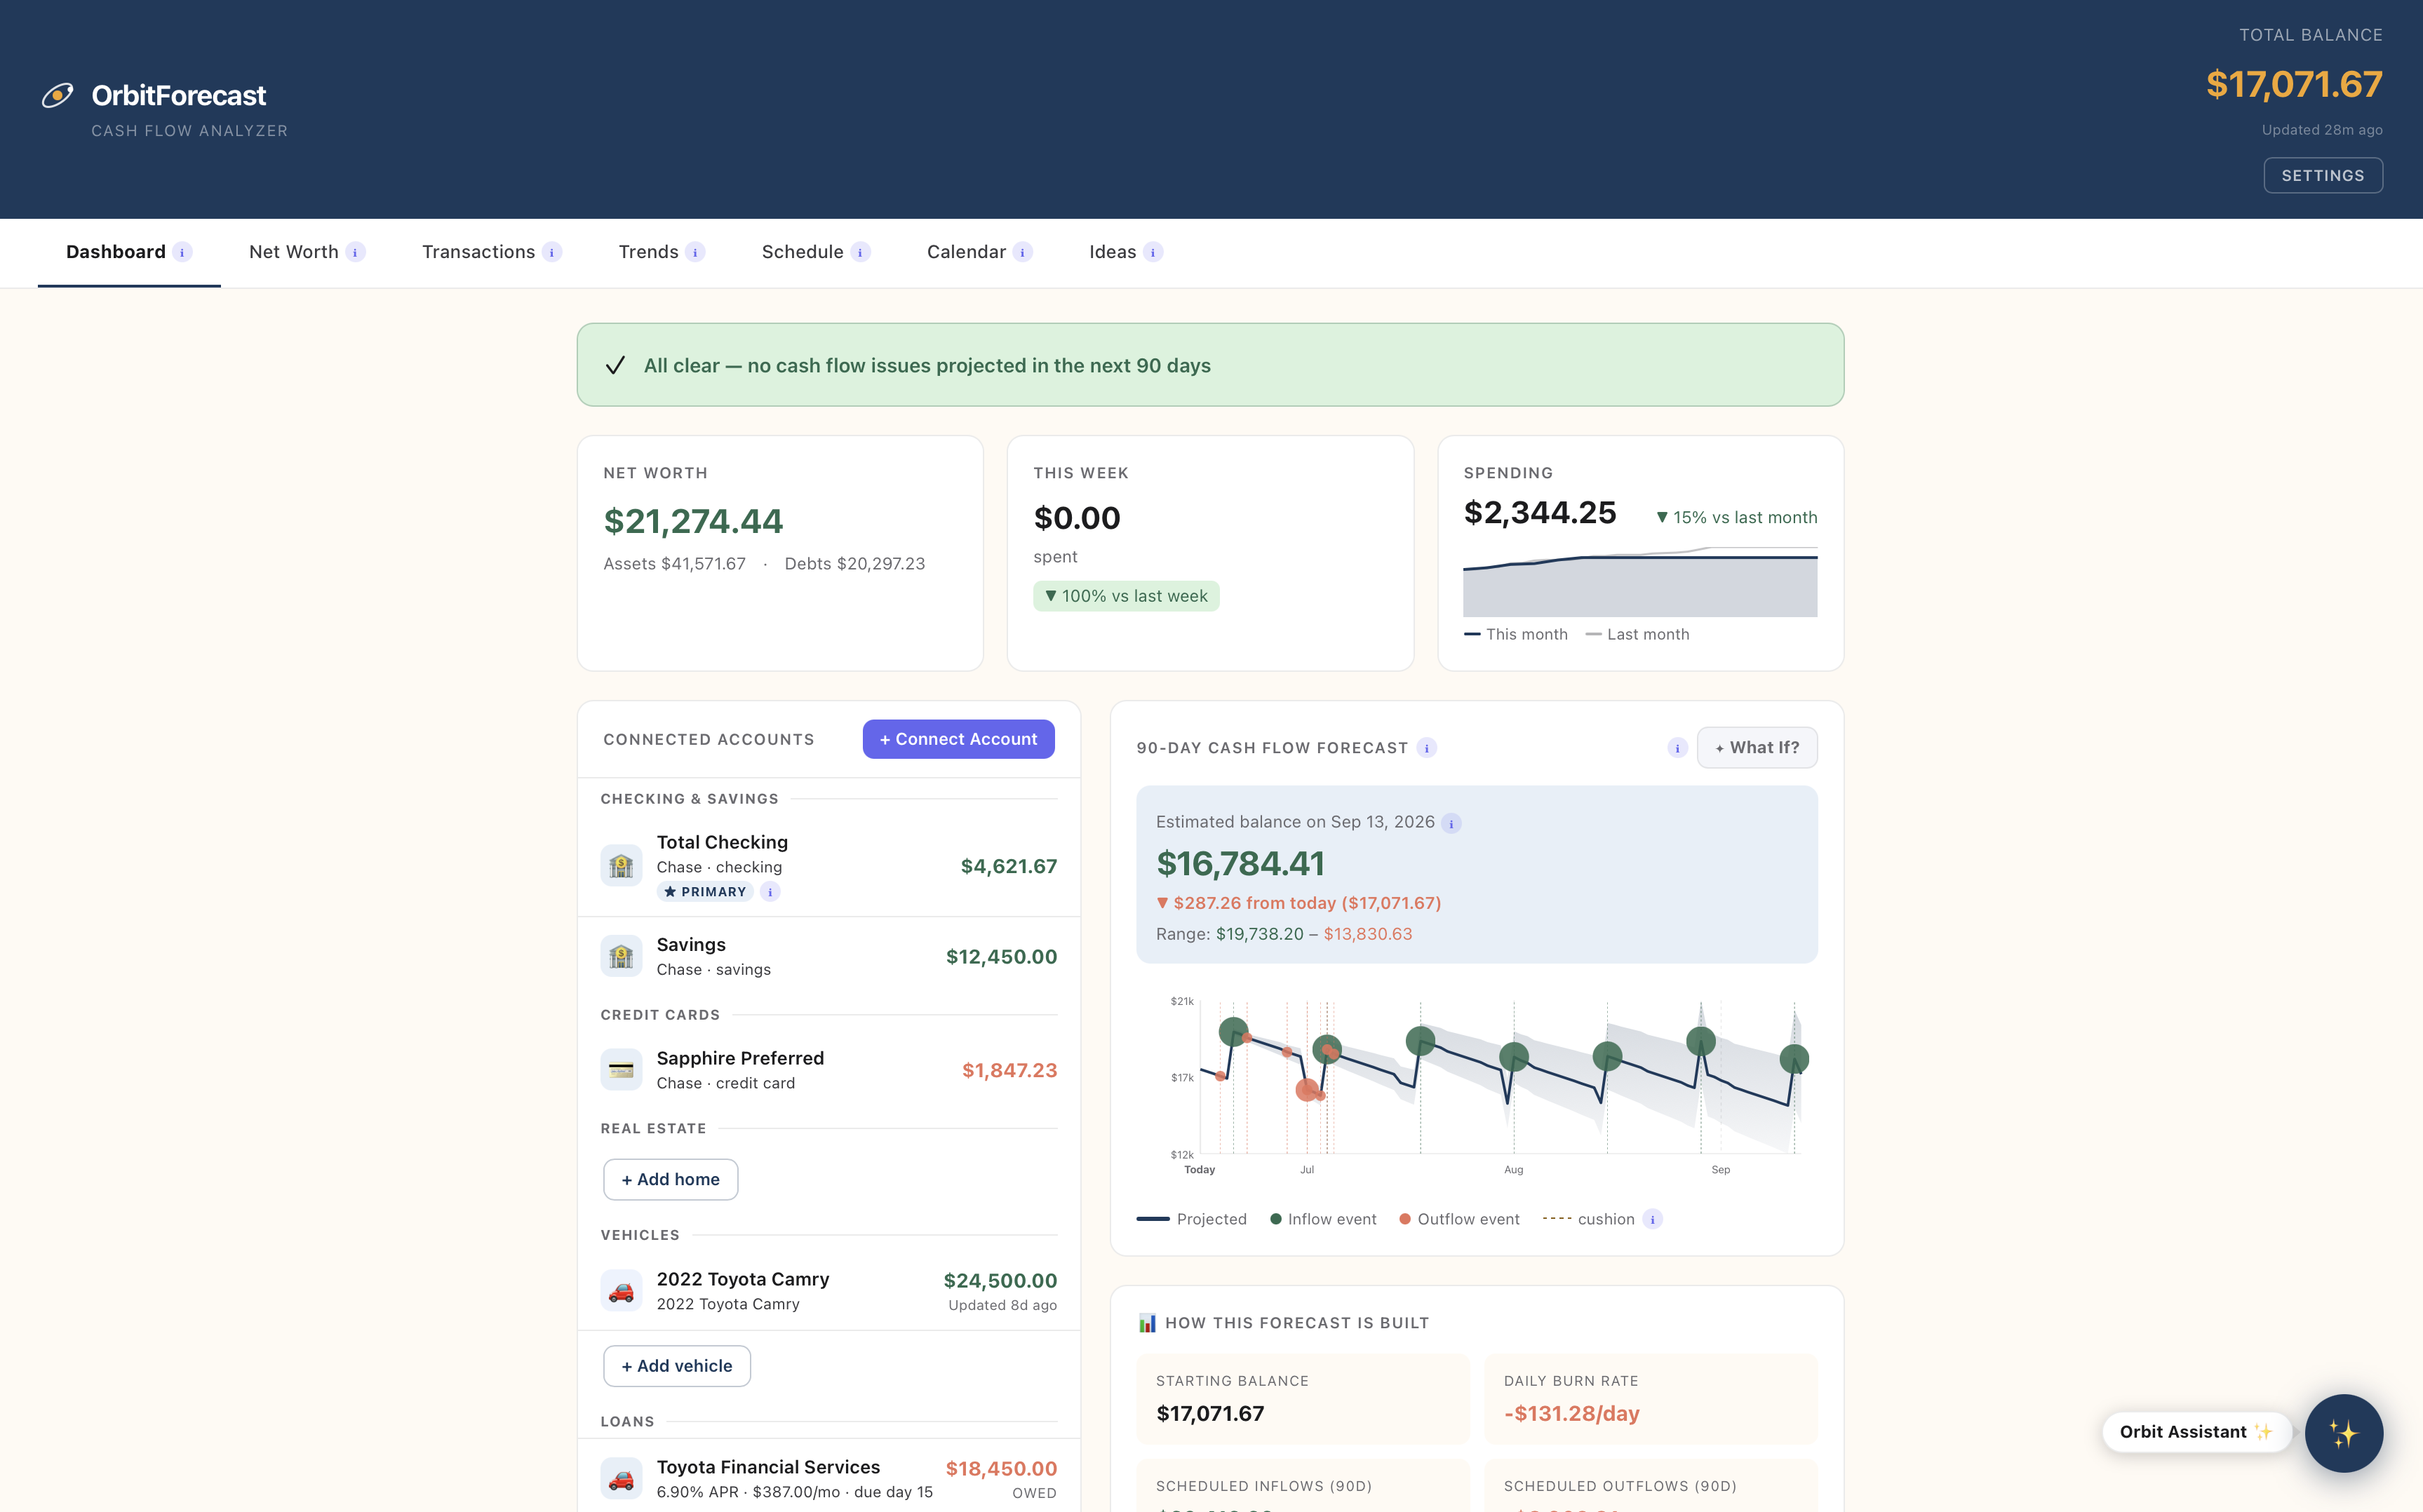This screenshot has width=2423, height=1512.
Task: Select Sapphire Preferred card name
Action: 740,1058
